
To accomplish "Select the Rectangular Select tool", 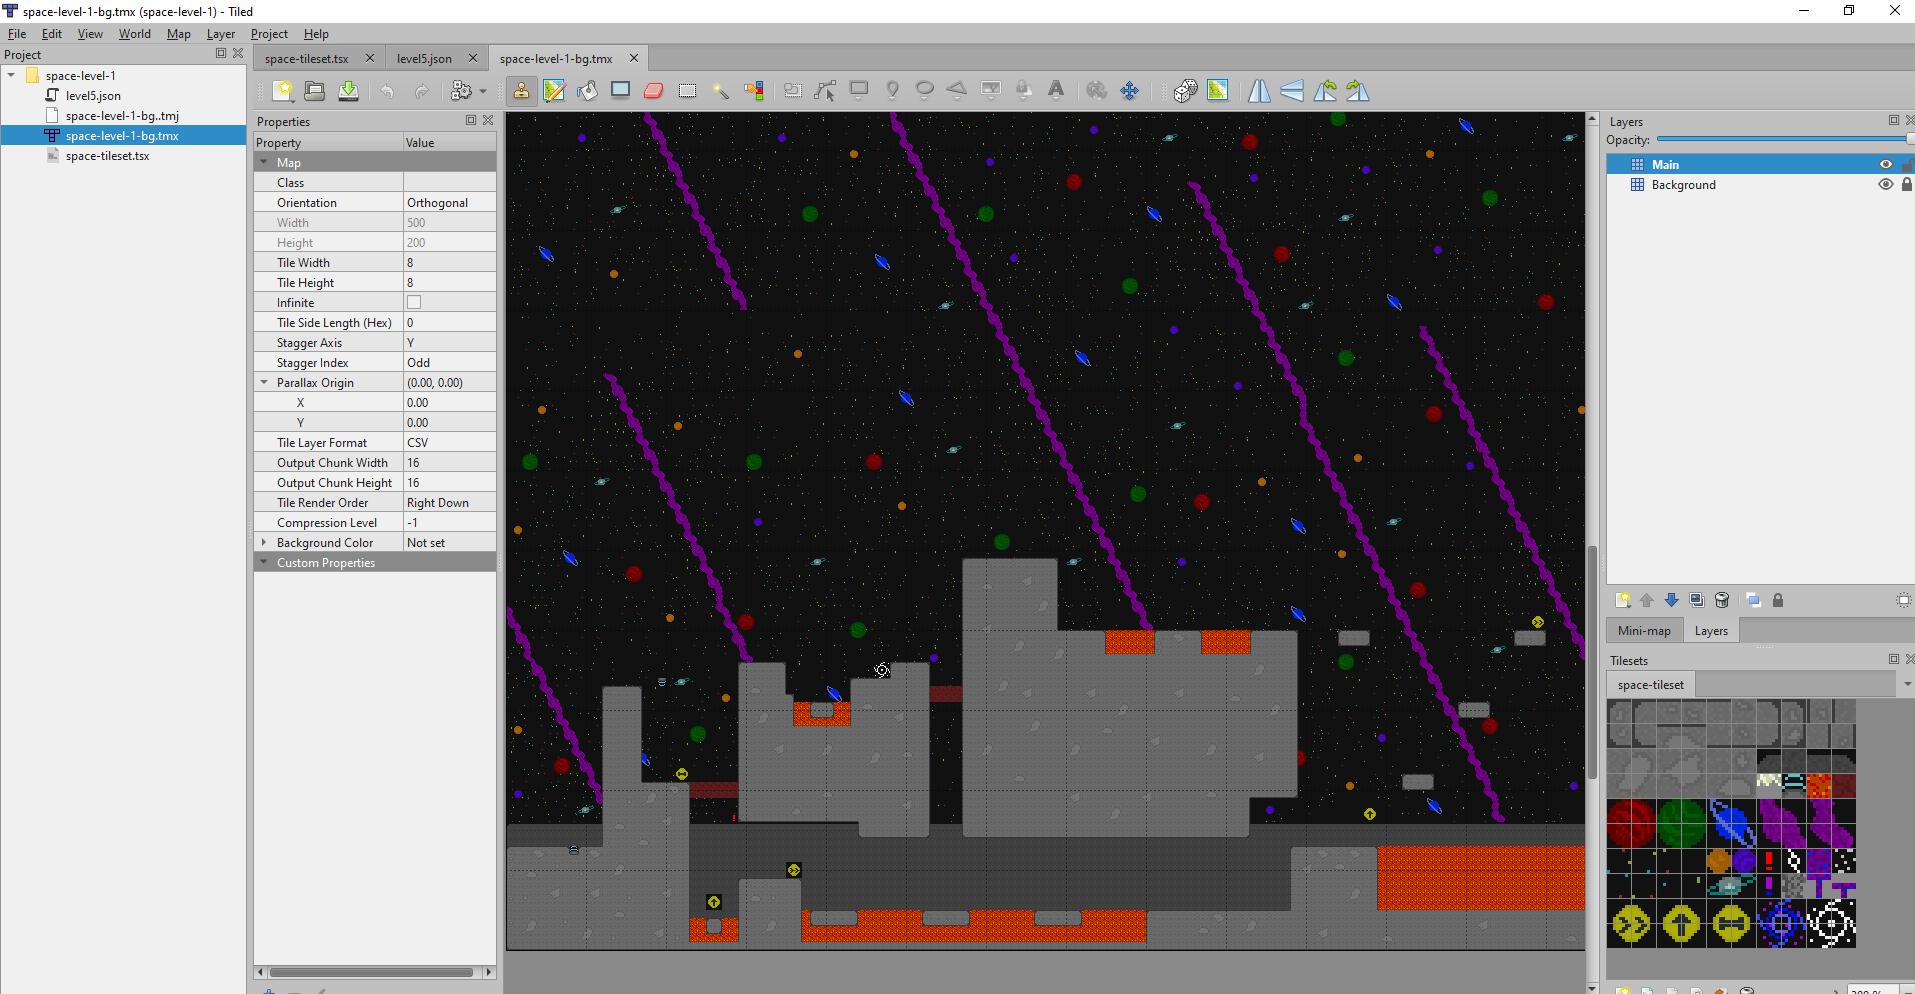I will 687,91.
